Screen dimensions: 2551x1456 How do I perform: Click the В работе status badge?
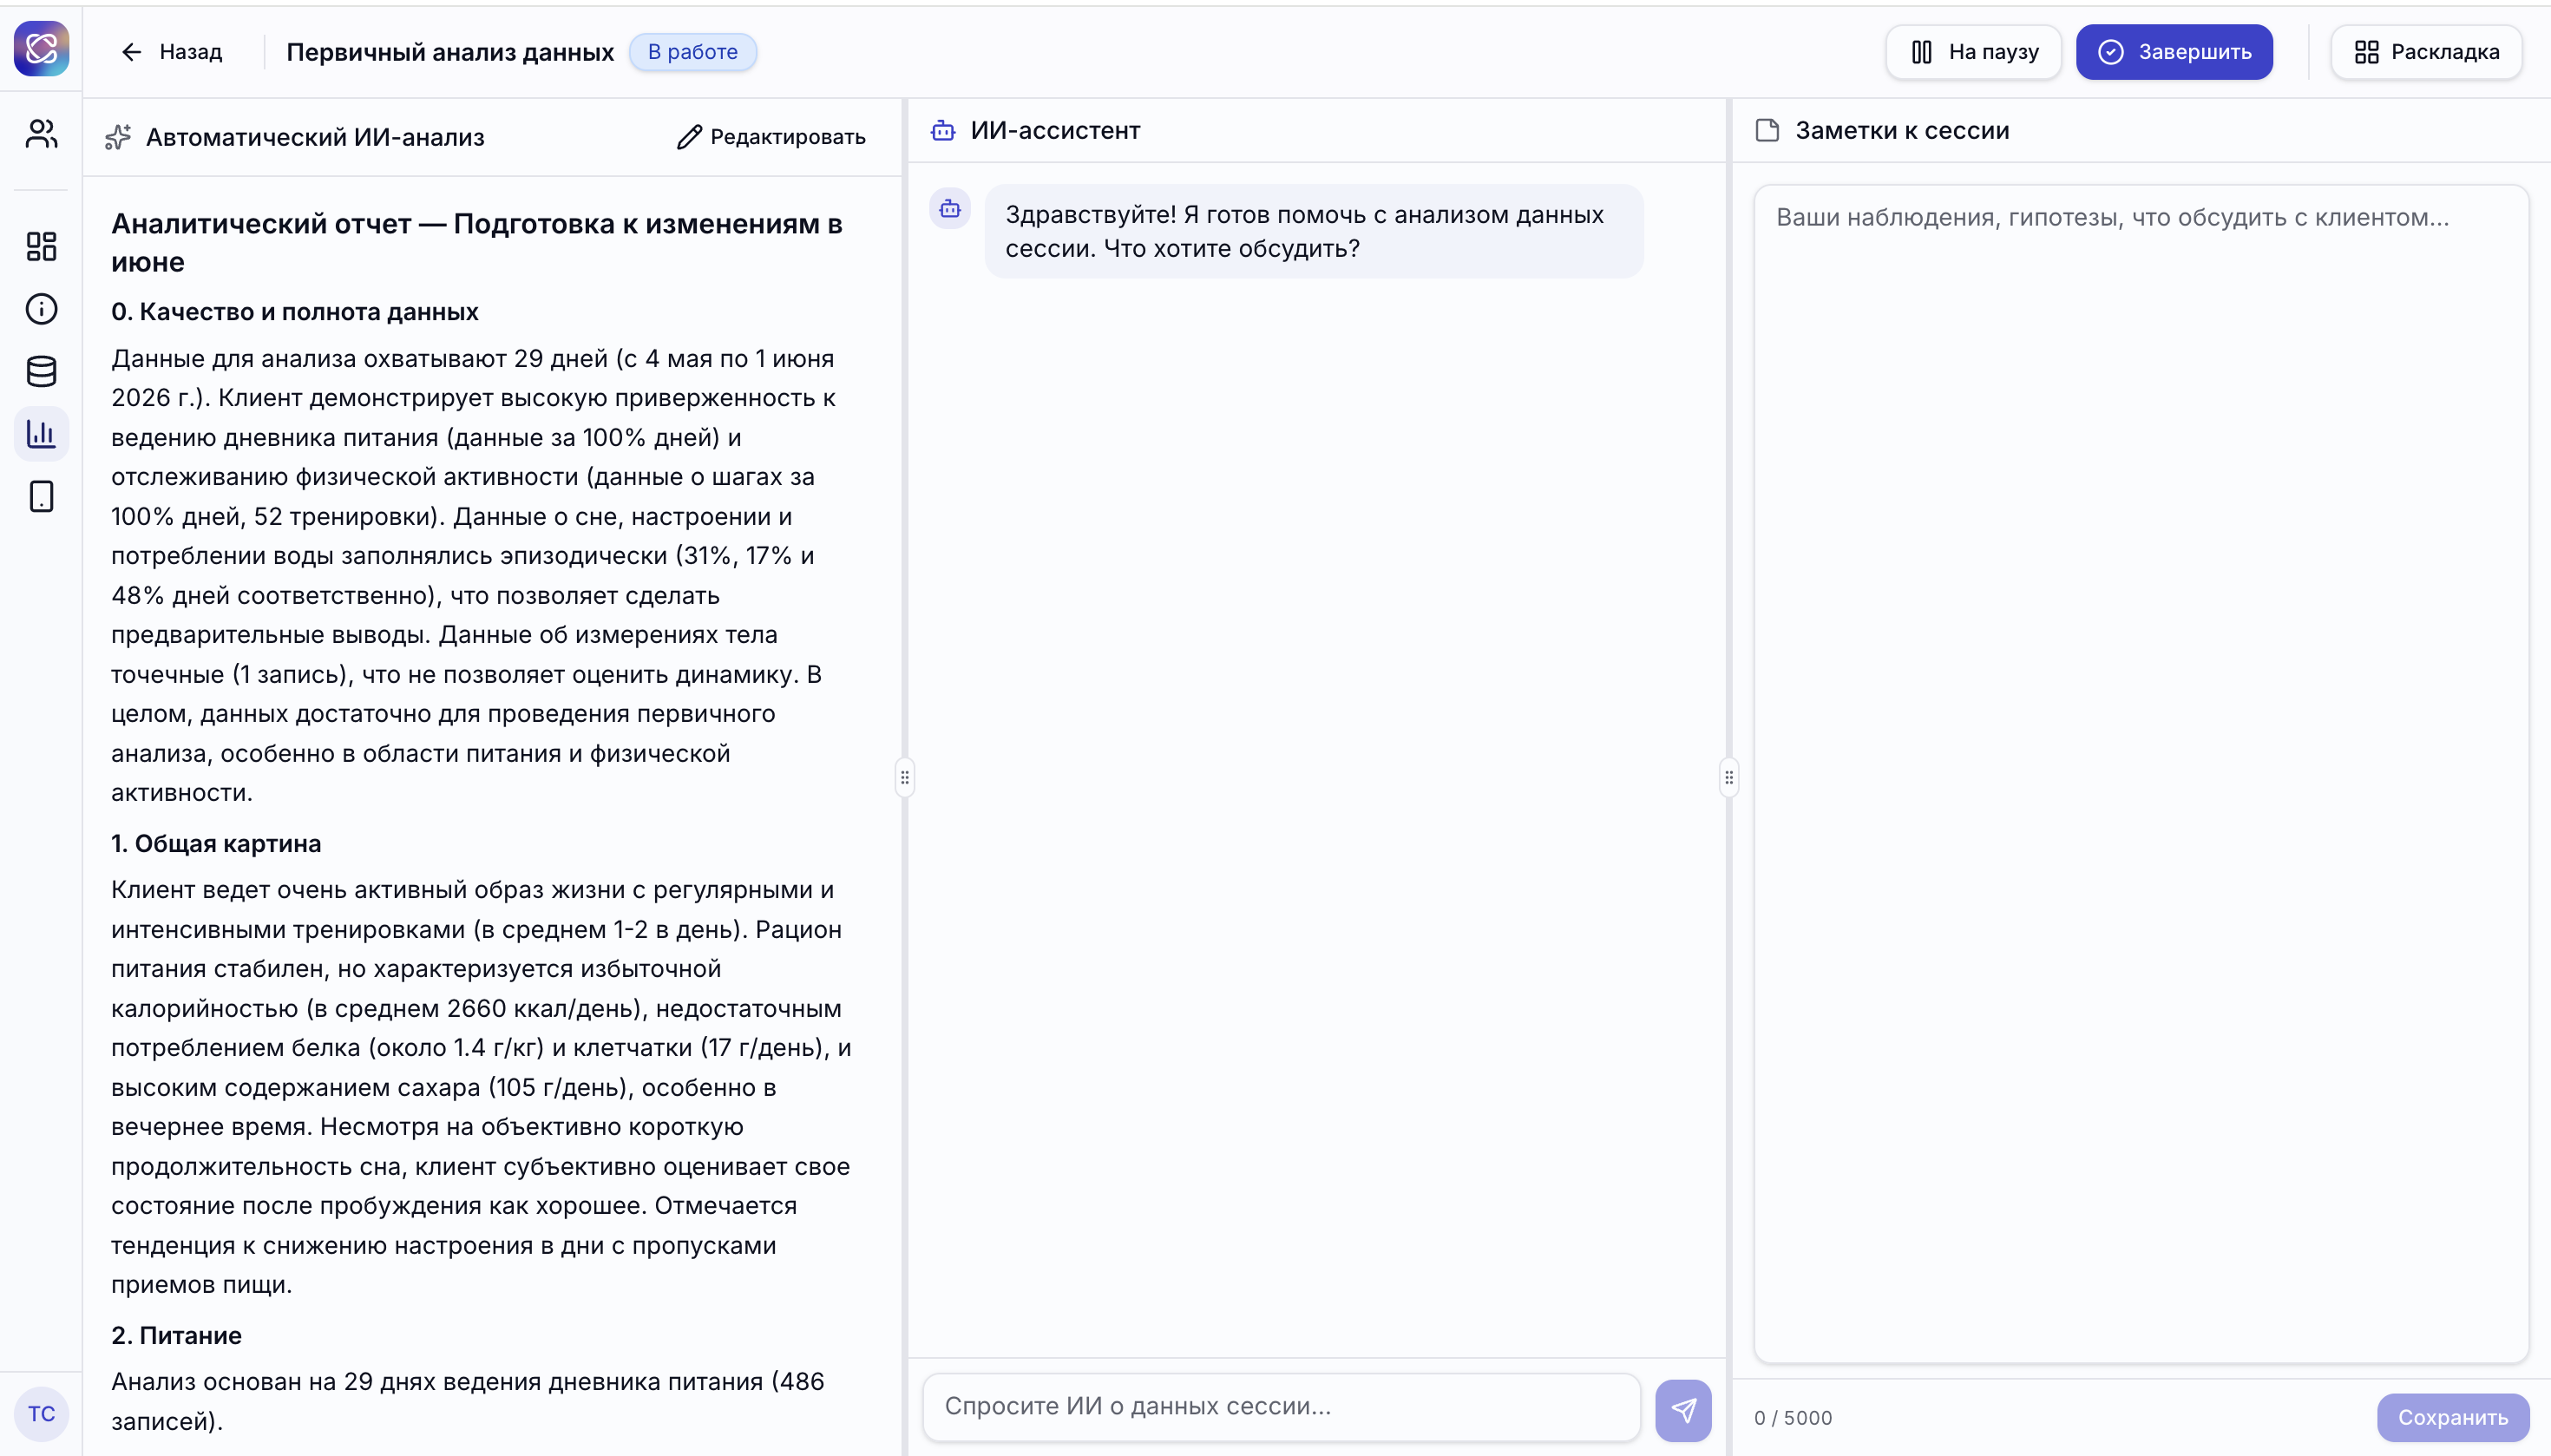point(693,52)
